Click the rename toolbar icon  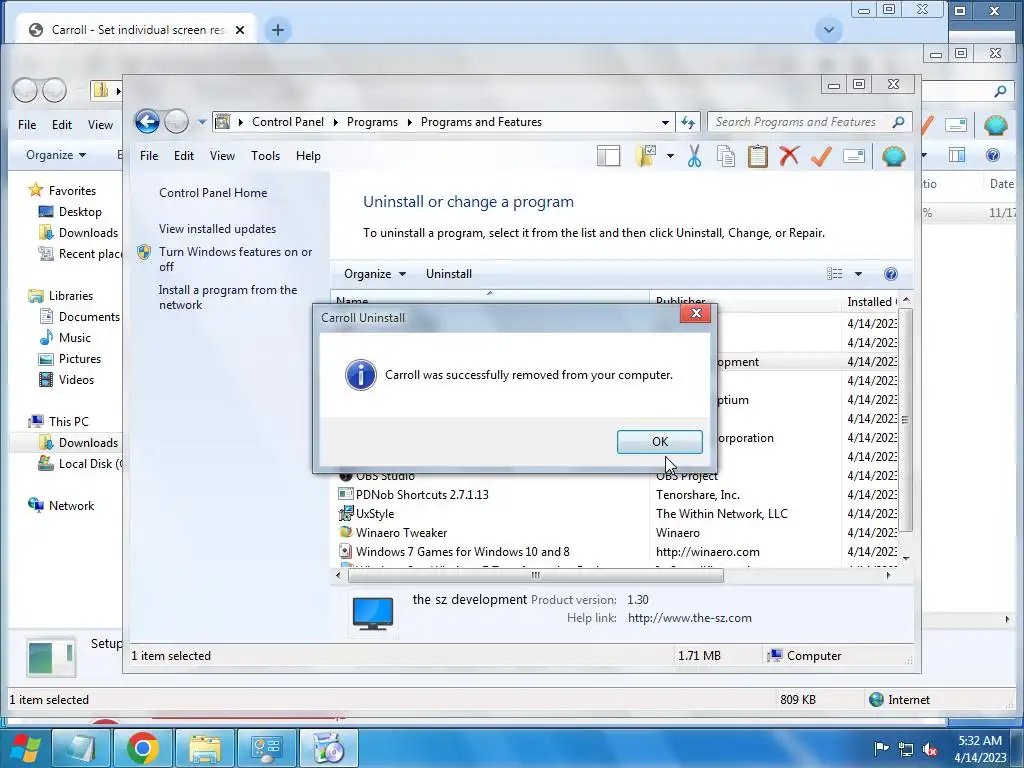(853, 156)
